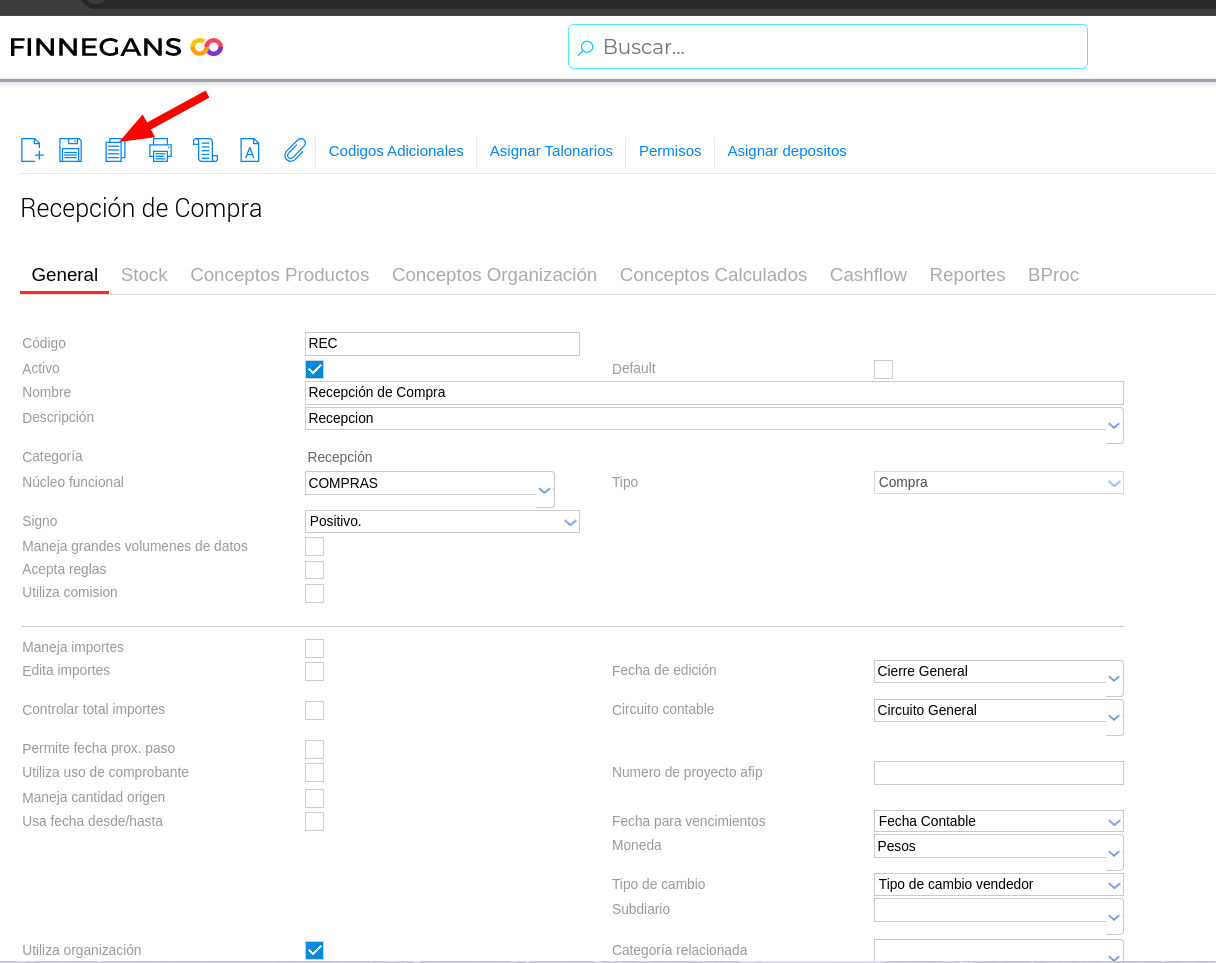Click the paperclip attachment icon
Viewport: 1216px width, 963px height.
click(x=294, y=151)
